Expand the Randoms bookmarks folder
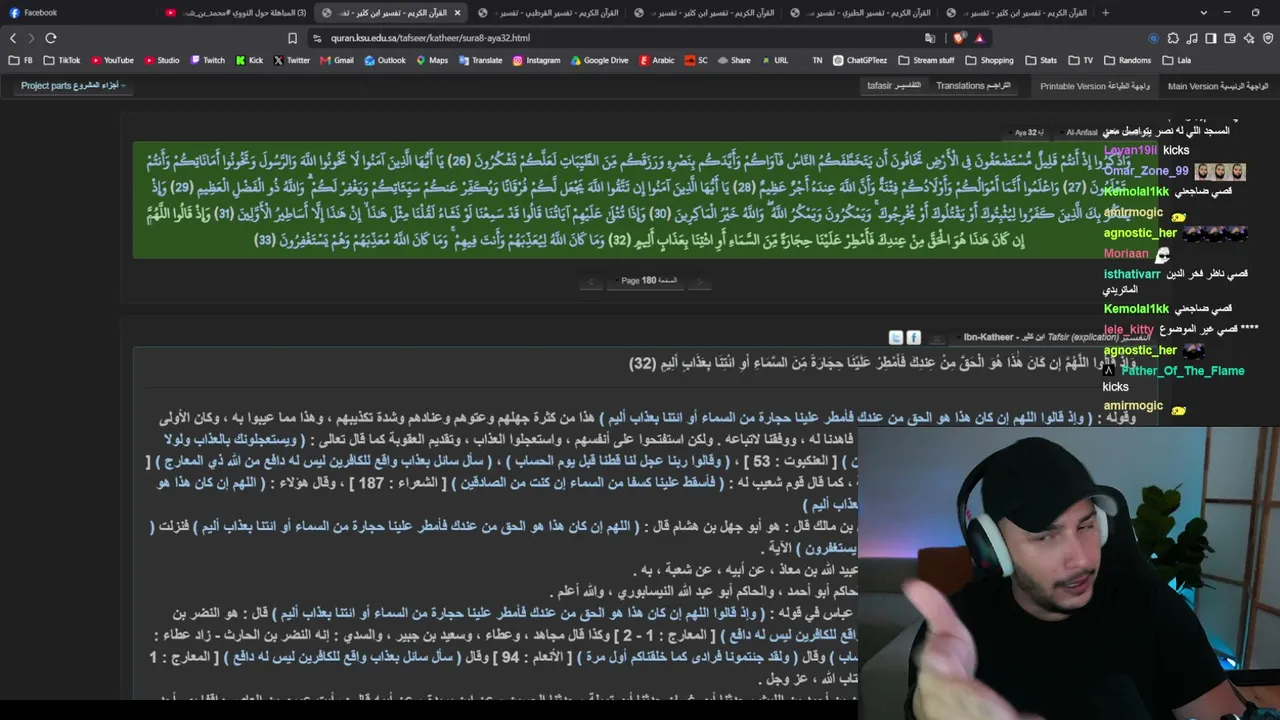This screenshot has height=720, width=1280. coord(1127,60)
